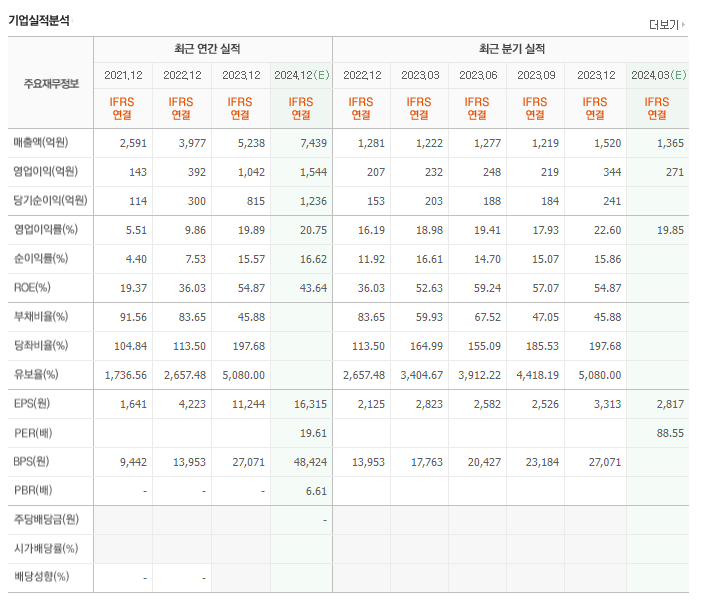Click the PBR(배) row label
This screenshot has height=600, width=701.
[33, 490]
